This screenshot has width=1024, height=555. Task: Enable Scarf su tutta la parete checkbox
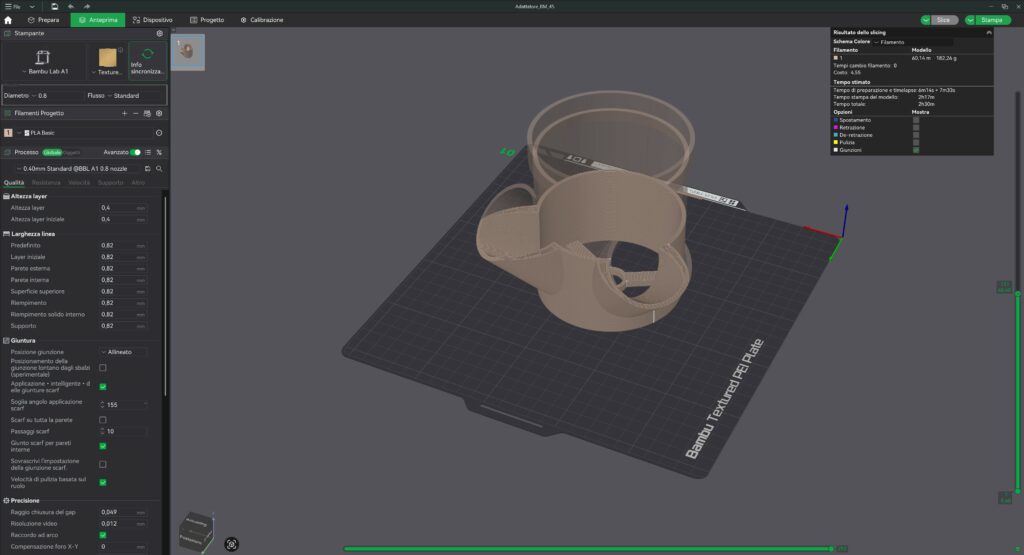coord(103,420)
